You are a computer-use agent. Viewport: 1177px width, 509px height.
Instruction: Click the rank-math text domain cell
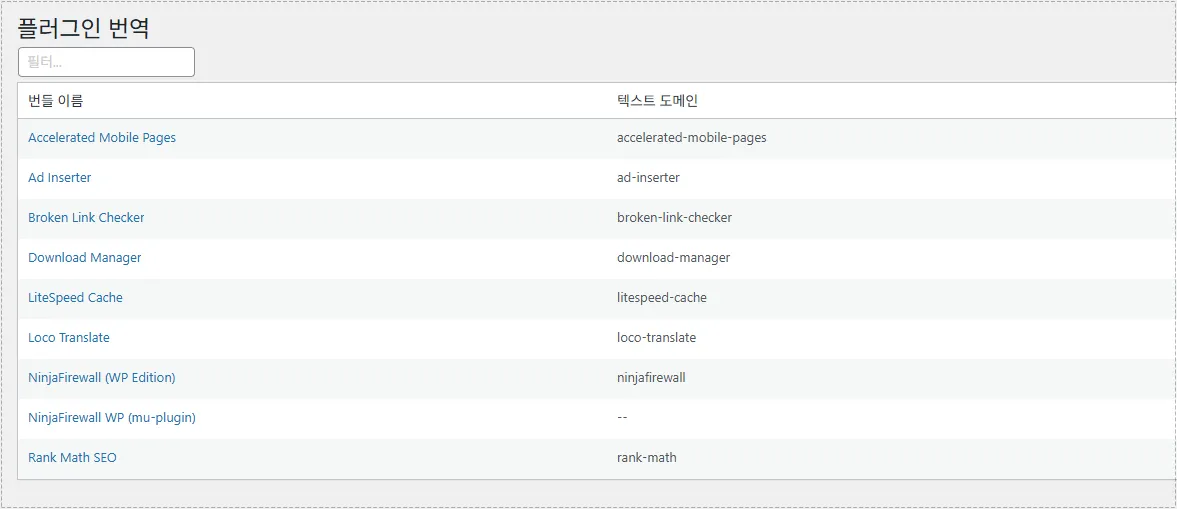coord(647,458)
